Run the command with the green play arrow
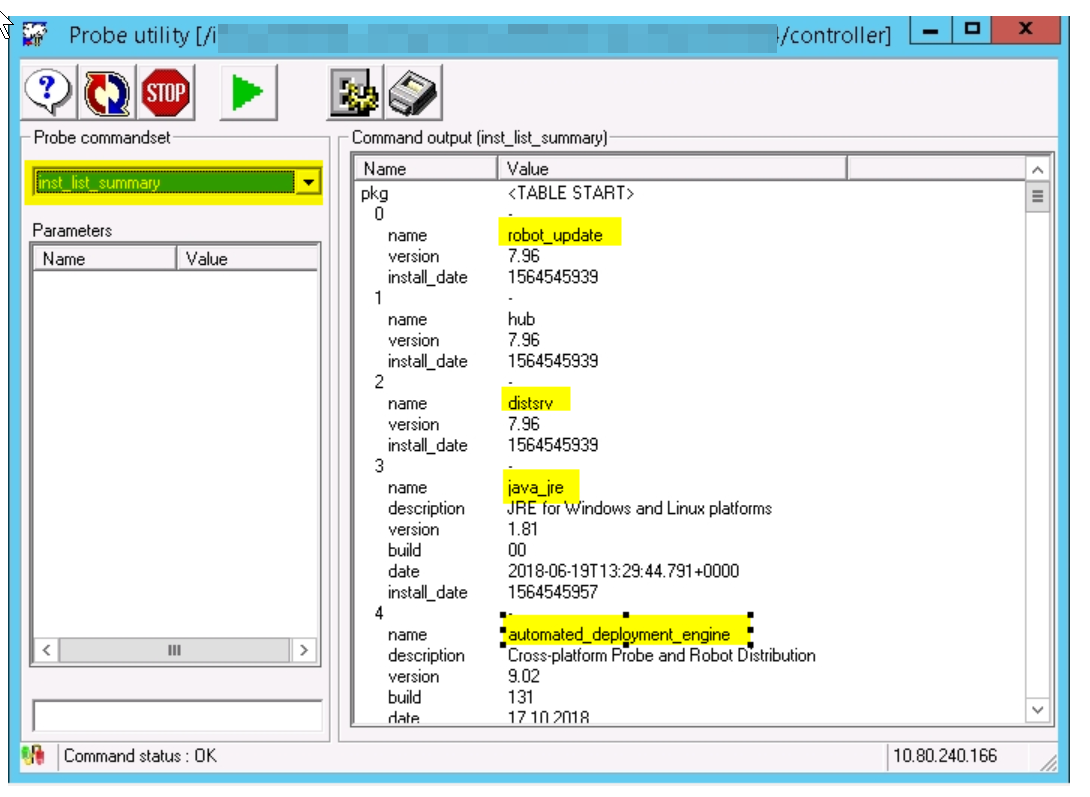 pyautogui.click(x=246, y=94)
